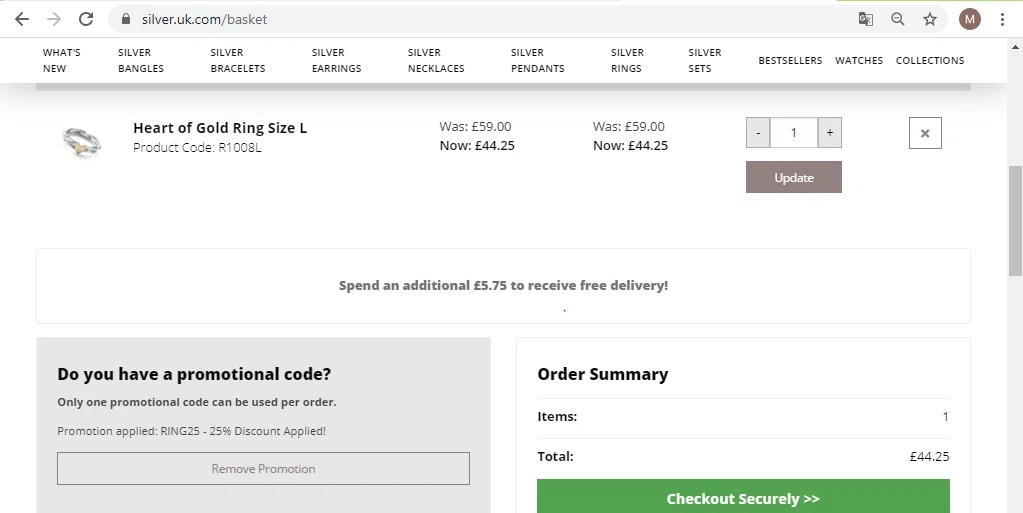1023x513 pixels.
Task: Bookmark this page with the star
Action: [930, 19]
